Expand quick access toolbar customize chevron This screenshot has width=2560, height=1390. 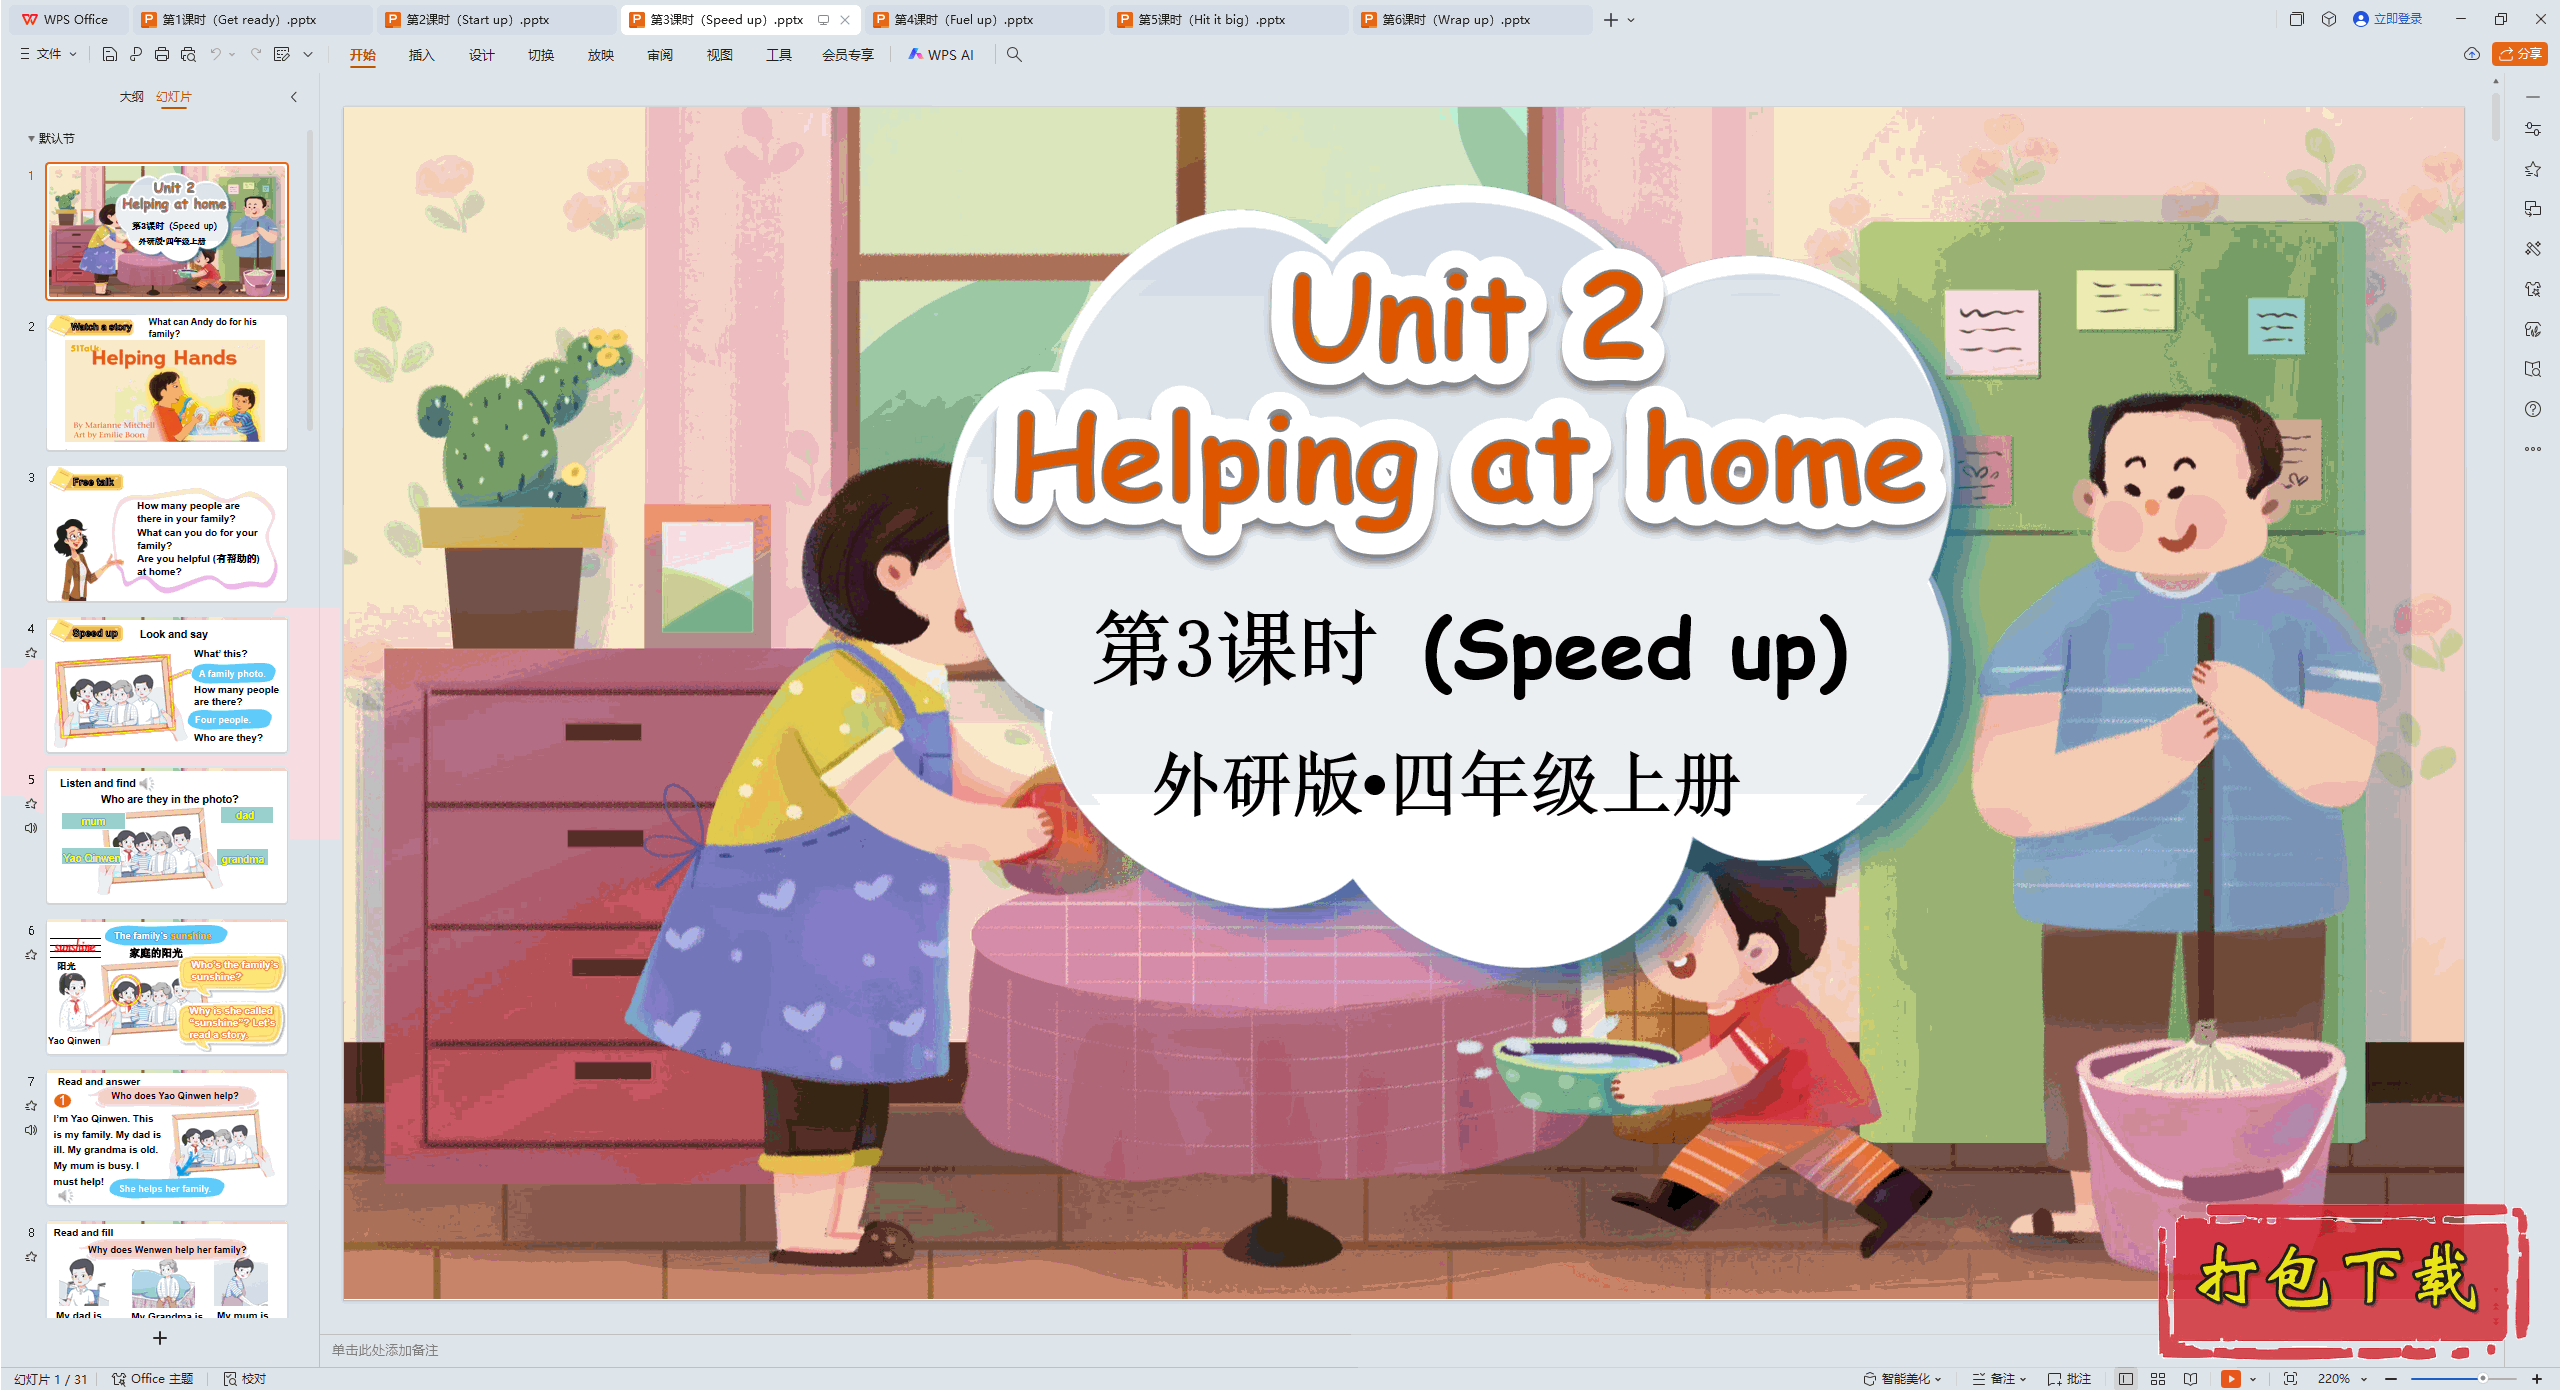(x=308, y=54)
